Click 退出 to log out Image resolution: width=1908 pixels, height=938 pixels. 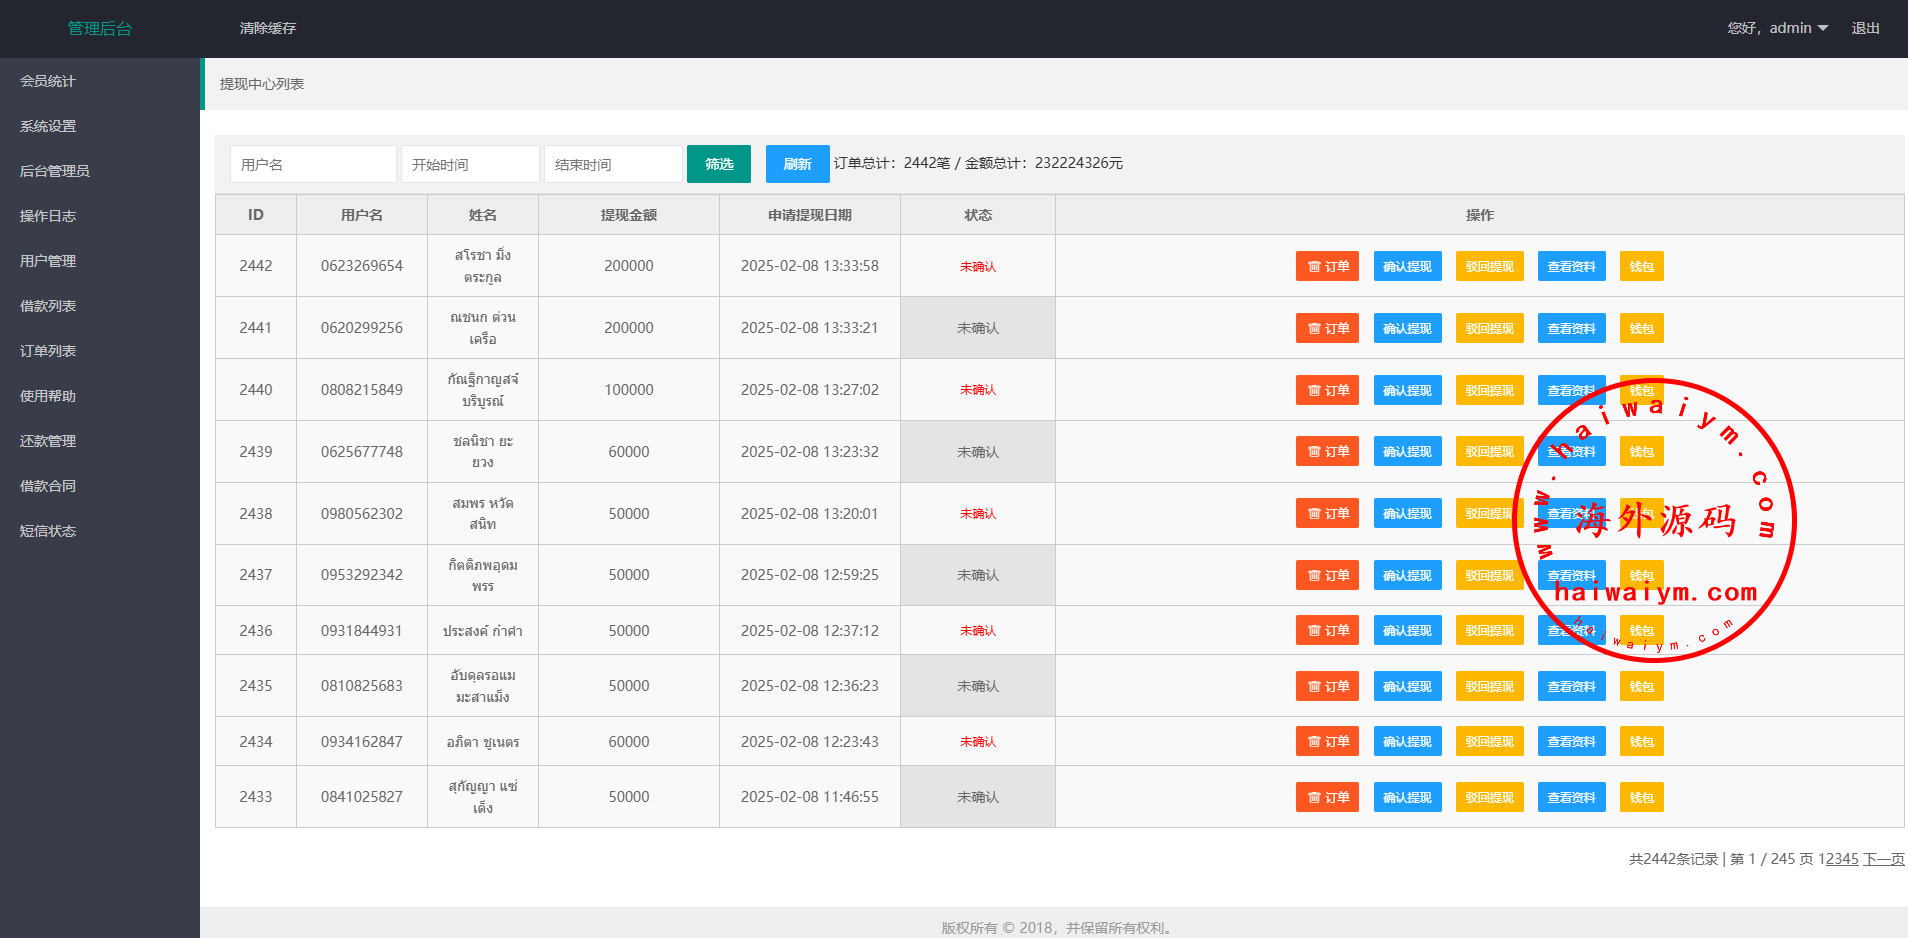point(1865,28)
